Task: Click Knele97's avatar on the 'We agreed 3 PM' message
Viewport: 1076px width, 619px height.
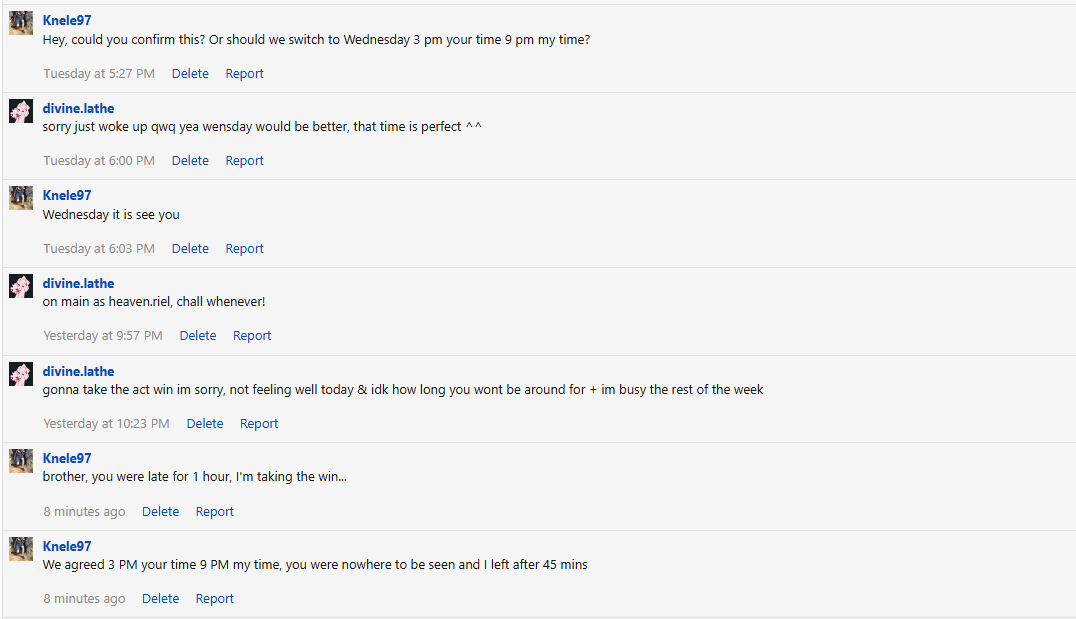Action: pos(21,549)
